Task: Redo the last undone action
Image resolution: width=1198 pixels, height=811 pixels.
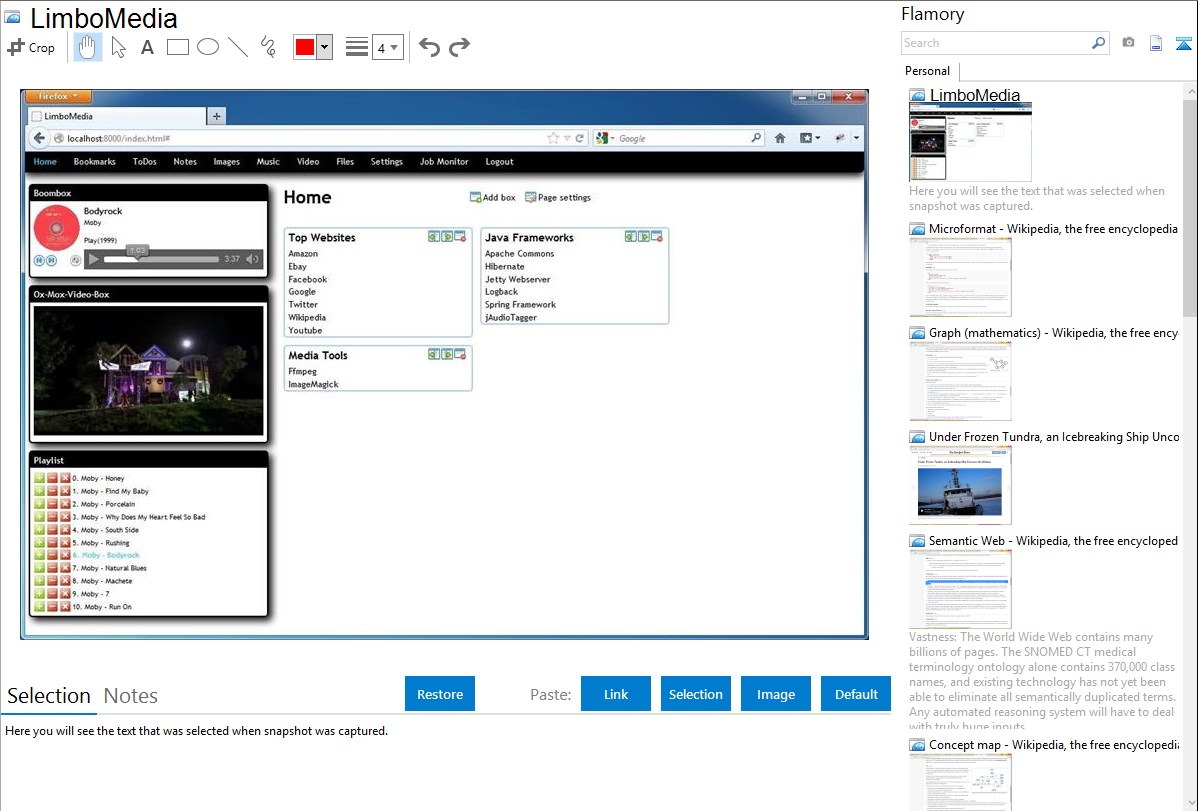Action: pos(459,47)
